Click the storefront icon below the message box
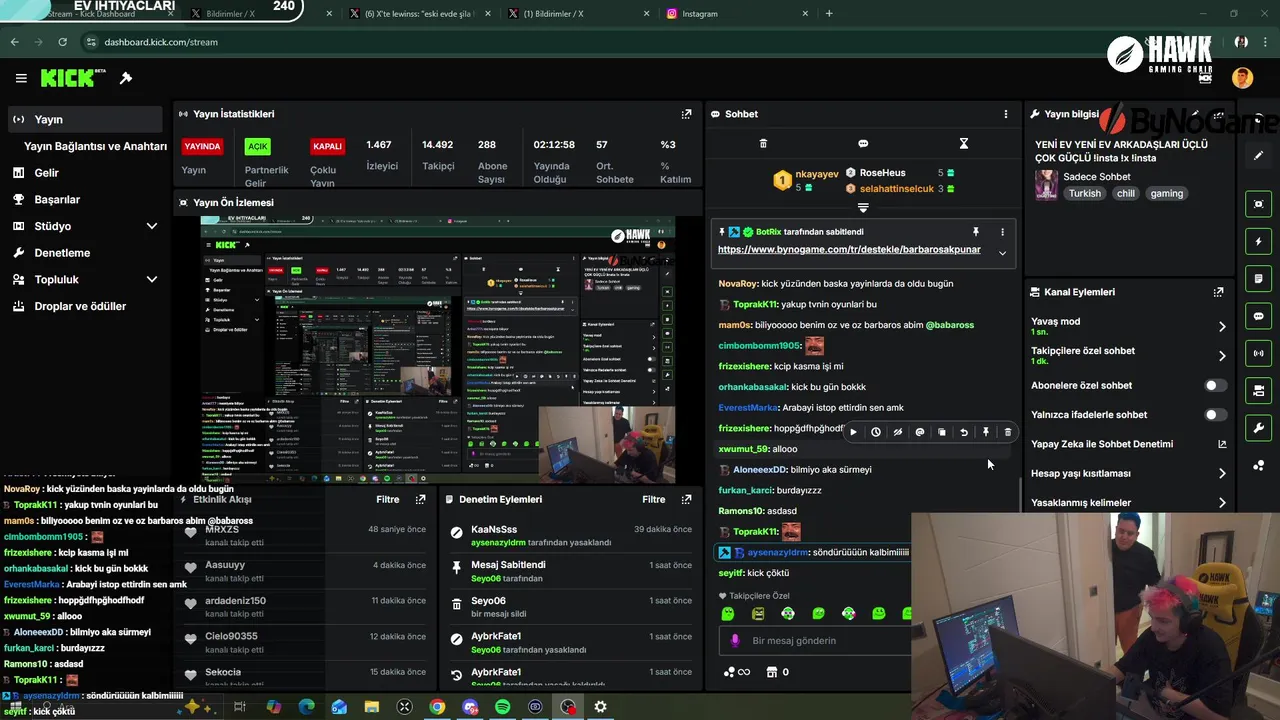The height and width of the screenshot is (720, 1280). pos(771,672)
